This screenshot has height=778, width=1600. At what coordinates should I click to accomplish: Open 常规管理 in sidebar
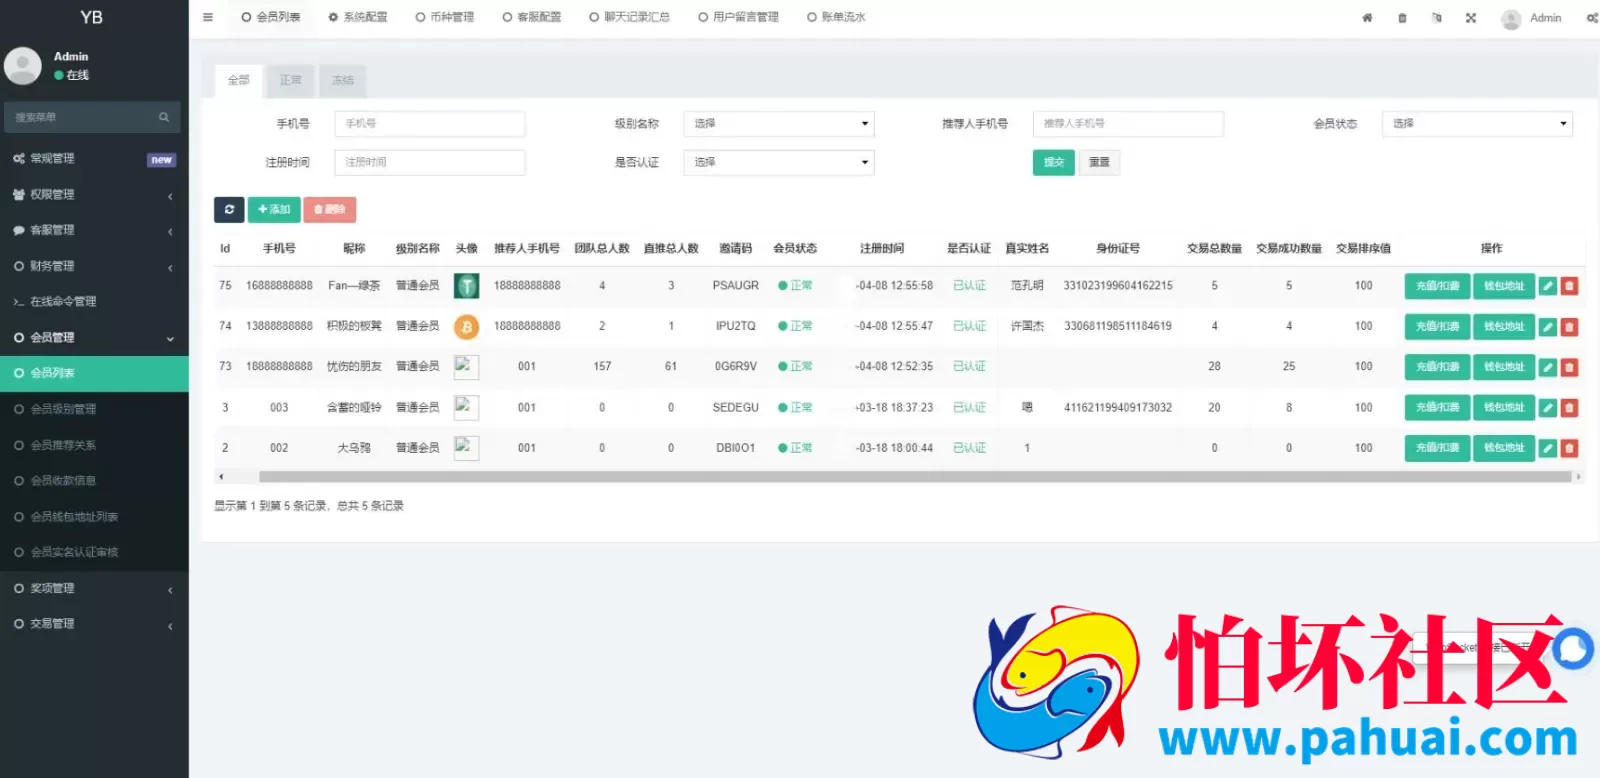[x=94, y=159]
